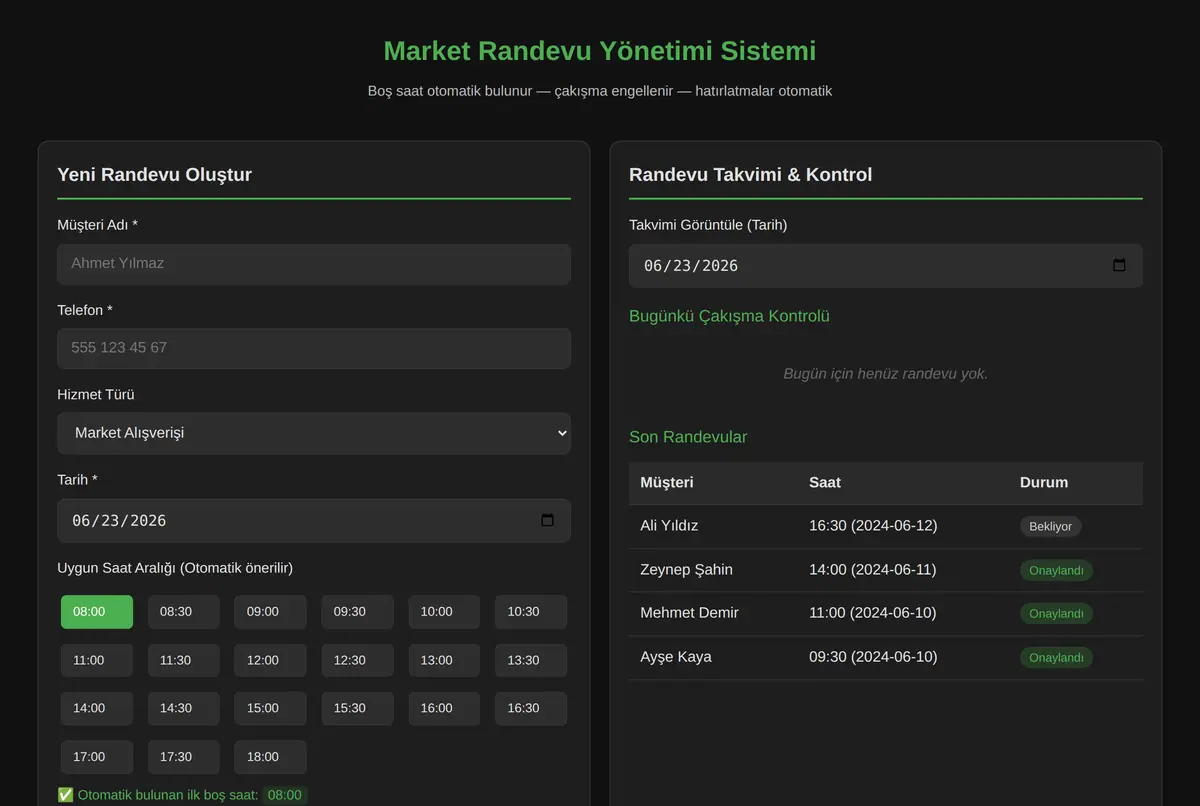Screen dimensions: 1200x806
Task: Select the 10:00 time slot
Action: click(x=444, y=612)
